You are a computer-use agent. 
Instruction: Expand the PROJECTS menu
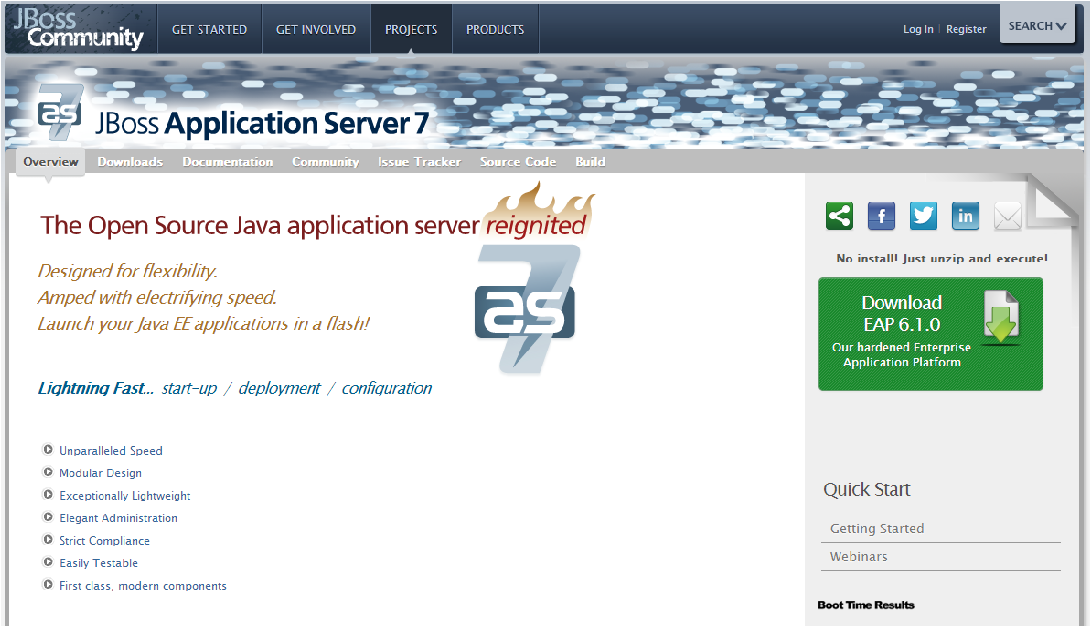[410, 29]
